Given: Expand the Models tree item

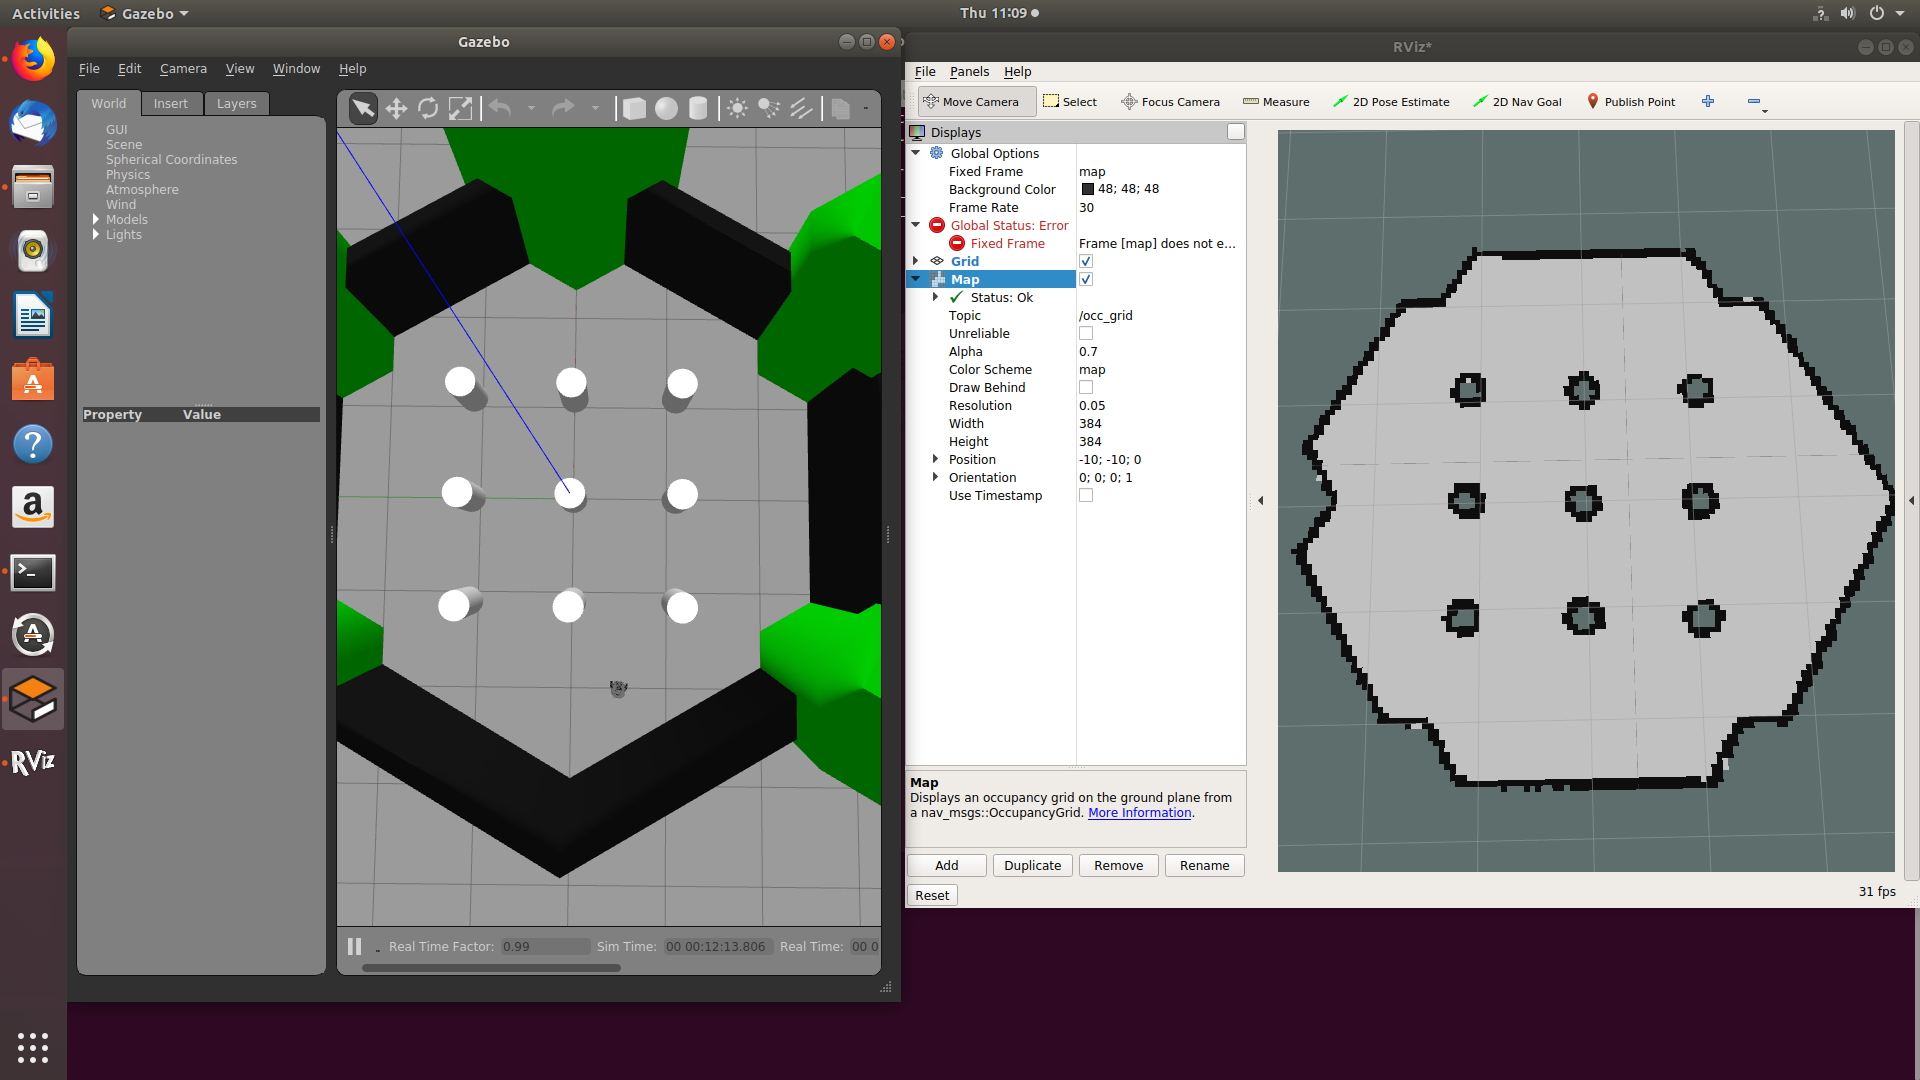Looking at the screenshot, I should point(96,219).
